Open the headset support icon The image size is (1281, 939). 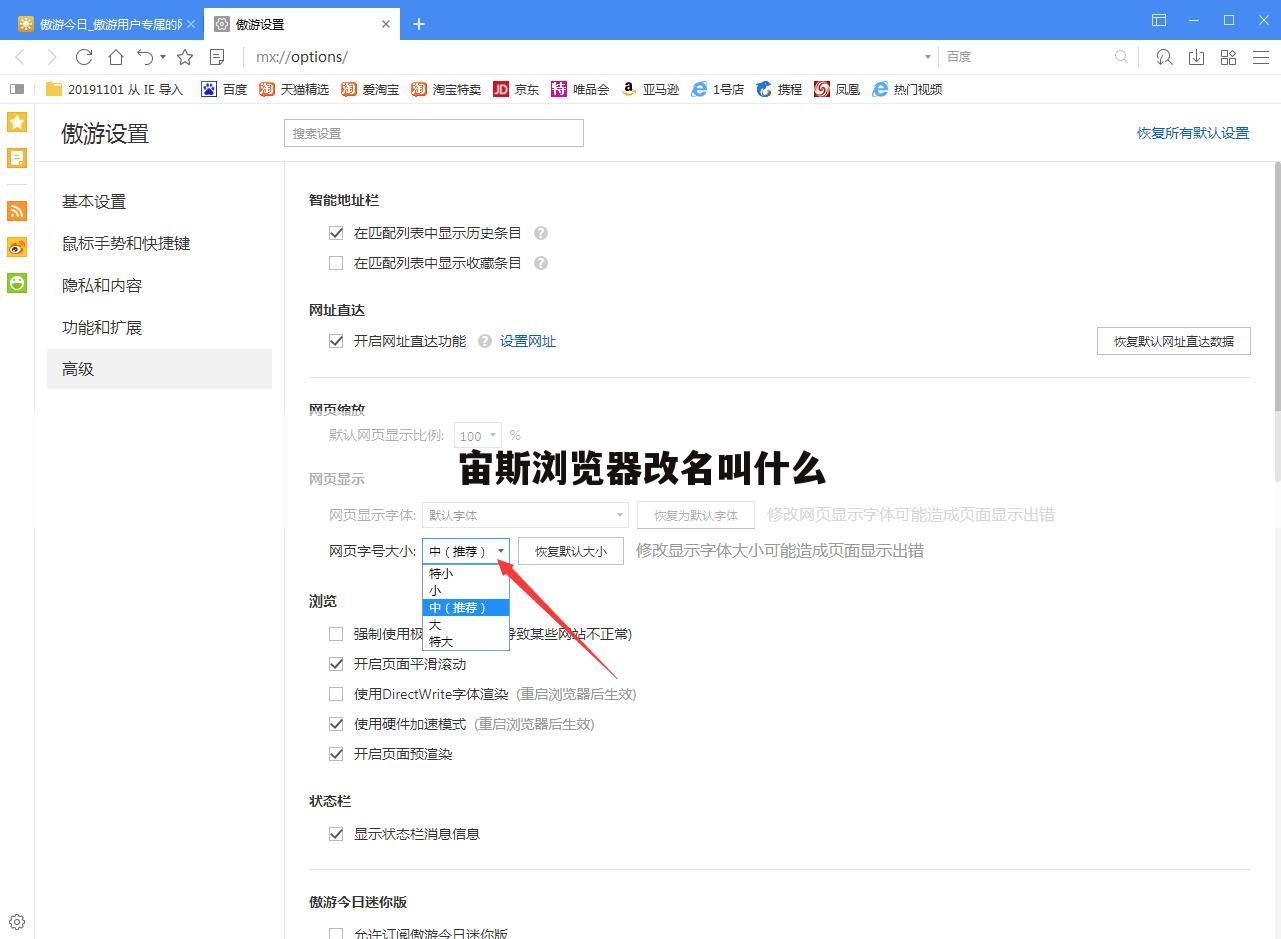coord(1164,57)
